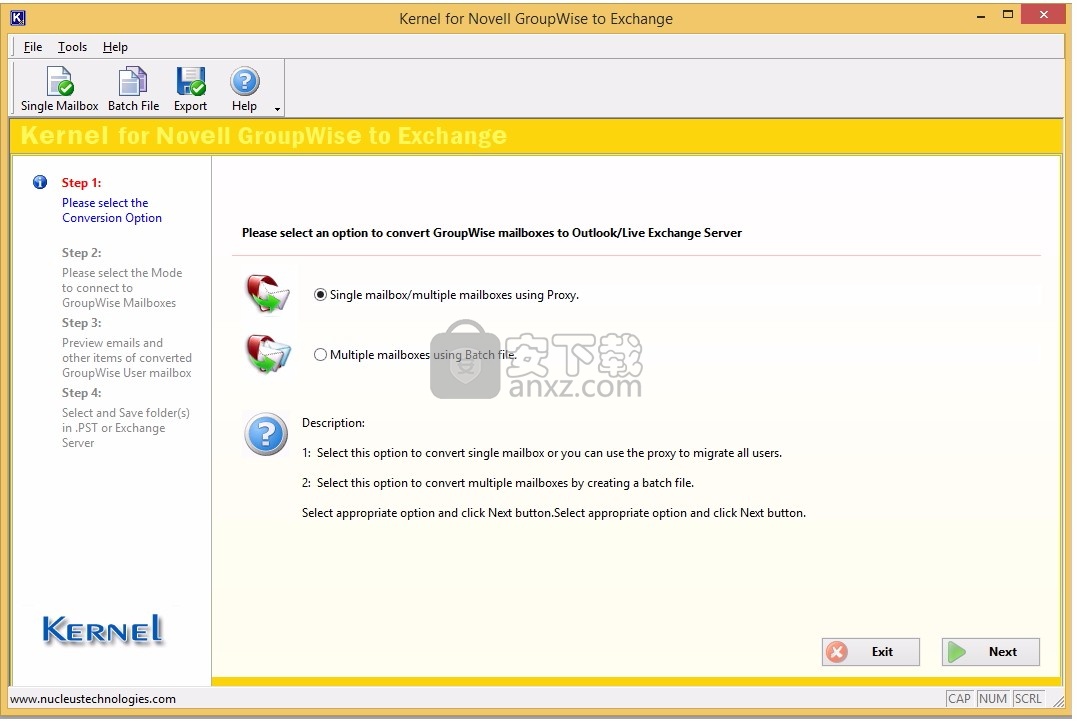Open the File menu

33,47
